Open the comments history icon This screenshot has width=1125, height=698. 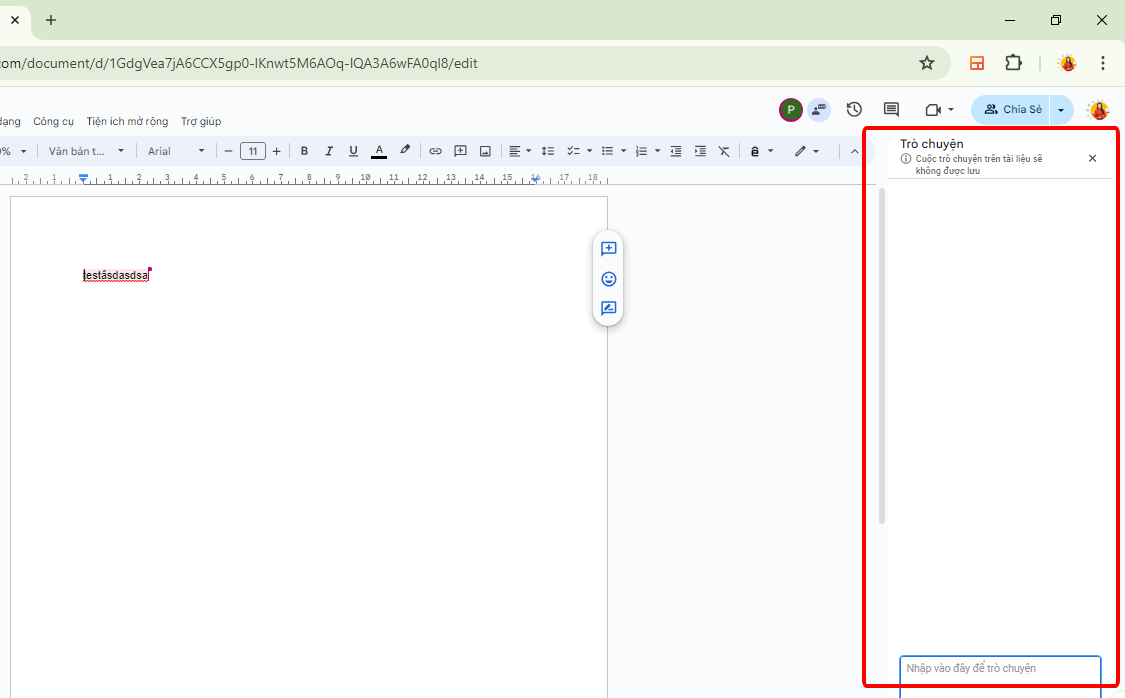[x=891, y=110]
